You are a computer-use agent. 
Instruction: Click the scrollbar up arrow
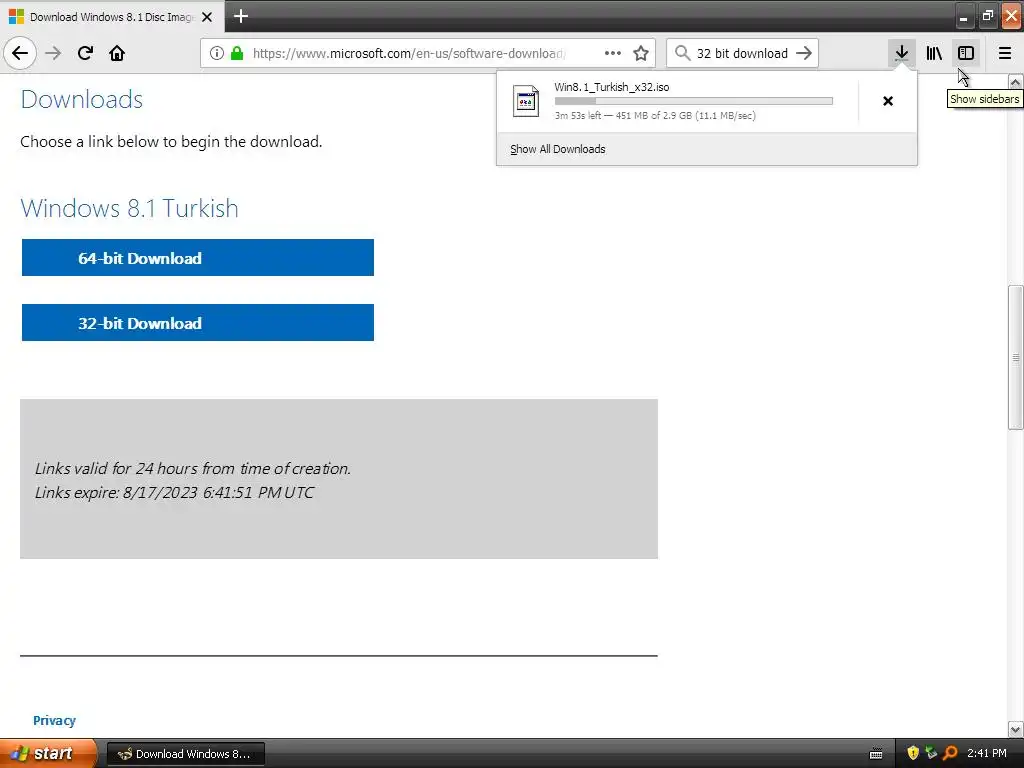(1015, 82)
